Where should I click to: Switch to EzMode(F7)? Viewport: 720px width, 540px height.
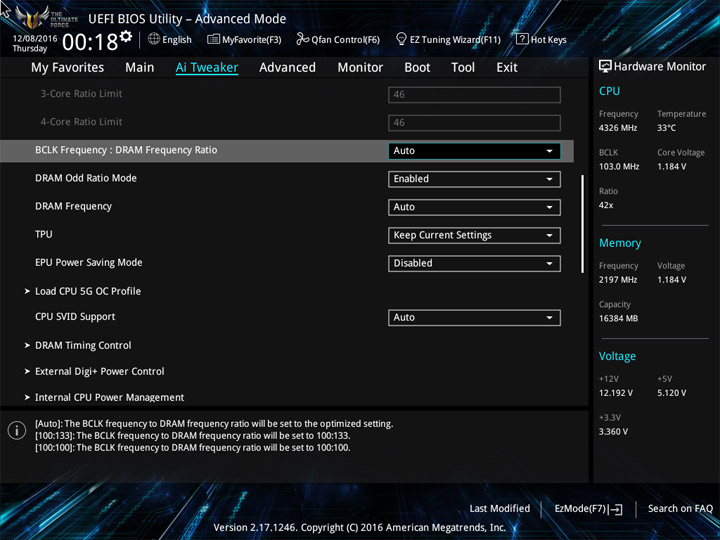coord(588,509)
